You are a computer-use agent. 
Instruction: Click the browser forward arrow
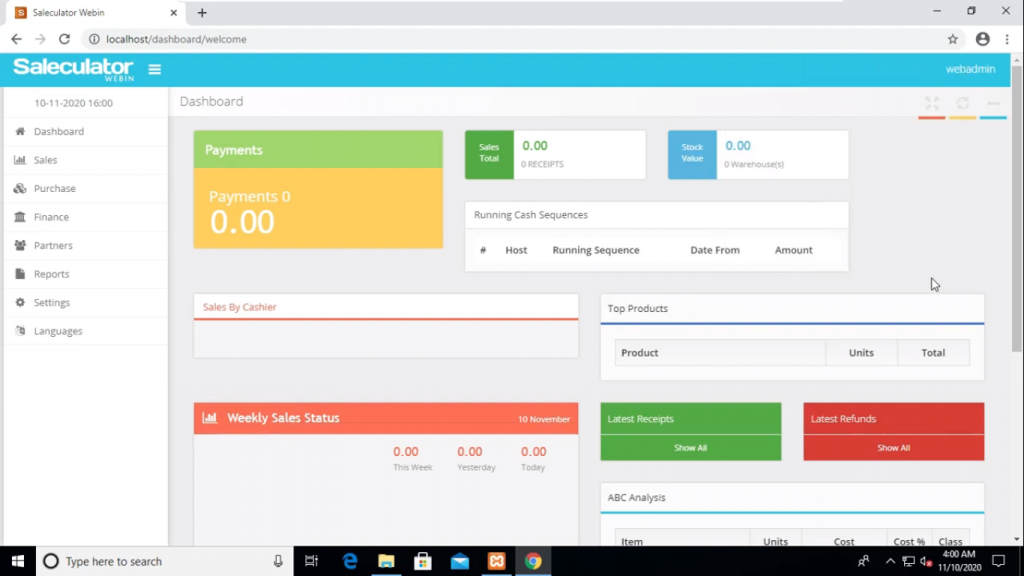coord(40,39)
